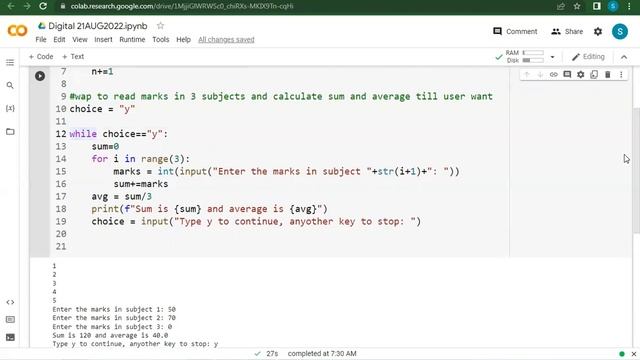640x360 pixels.
Task: Click the 'completed at 7:30 AM' status
Action: coord(322,353)
